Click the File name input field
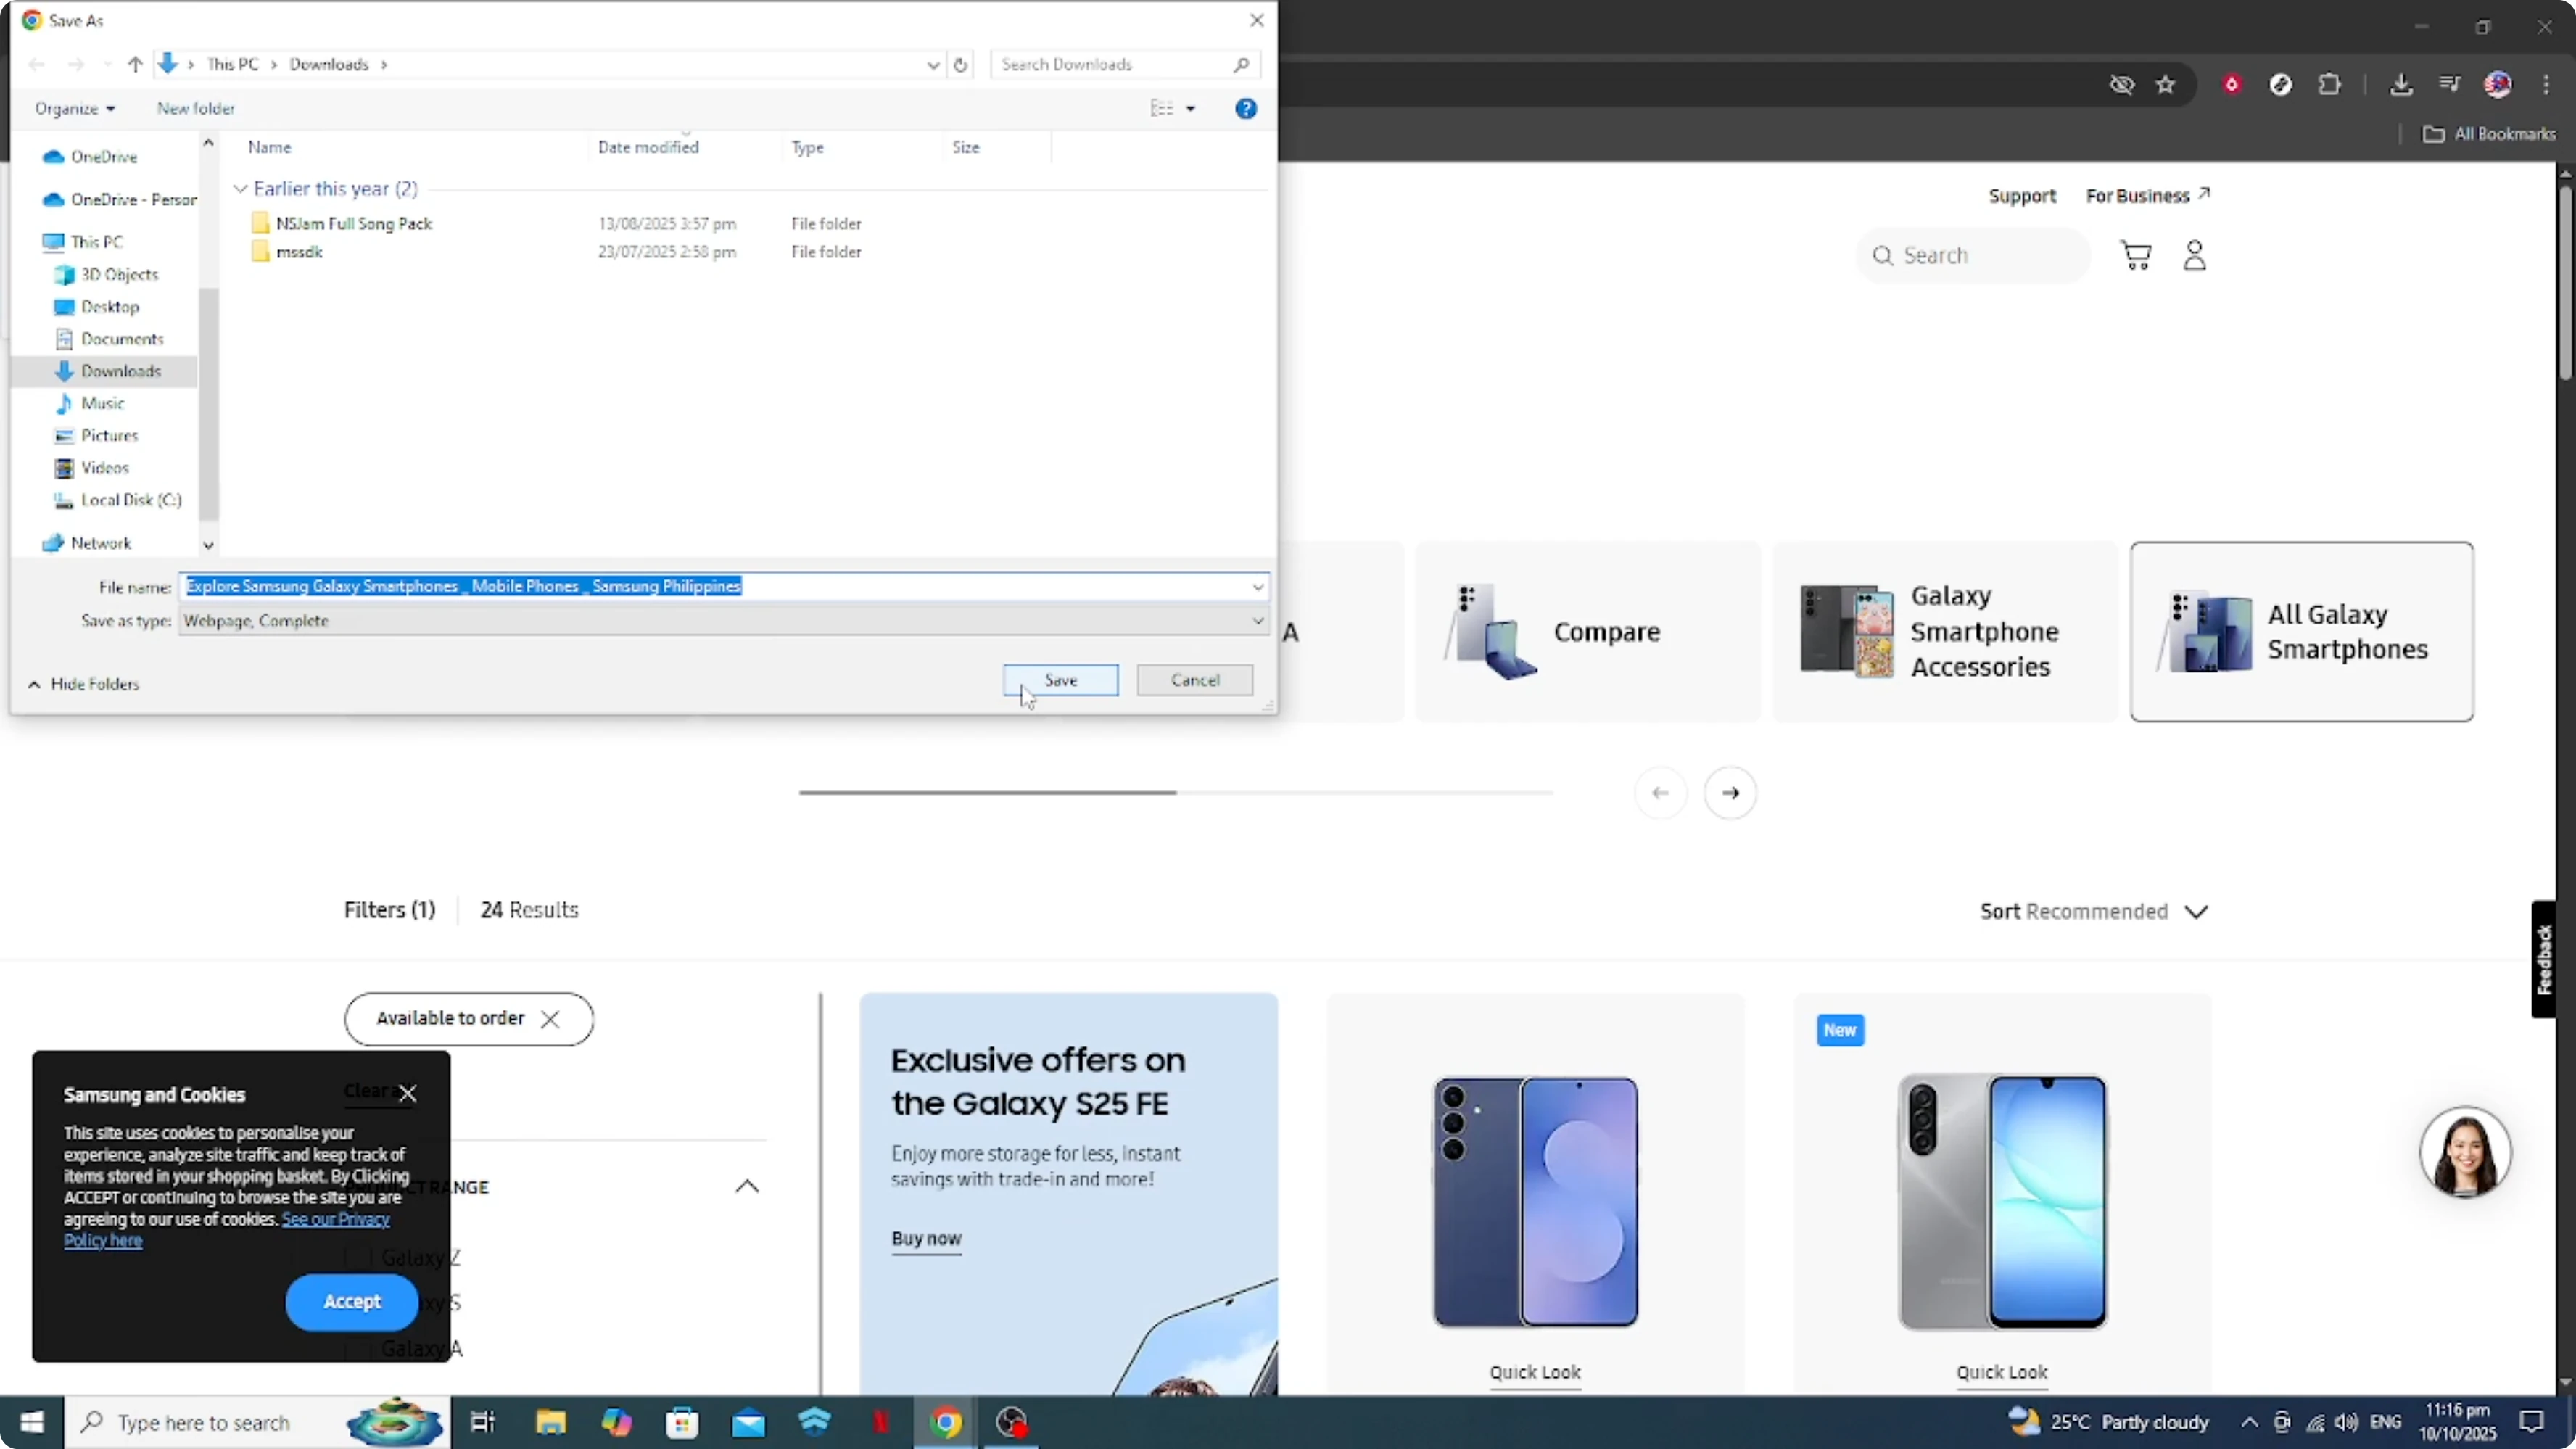2576x1449 pixels. point(715,586)
